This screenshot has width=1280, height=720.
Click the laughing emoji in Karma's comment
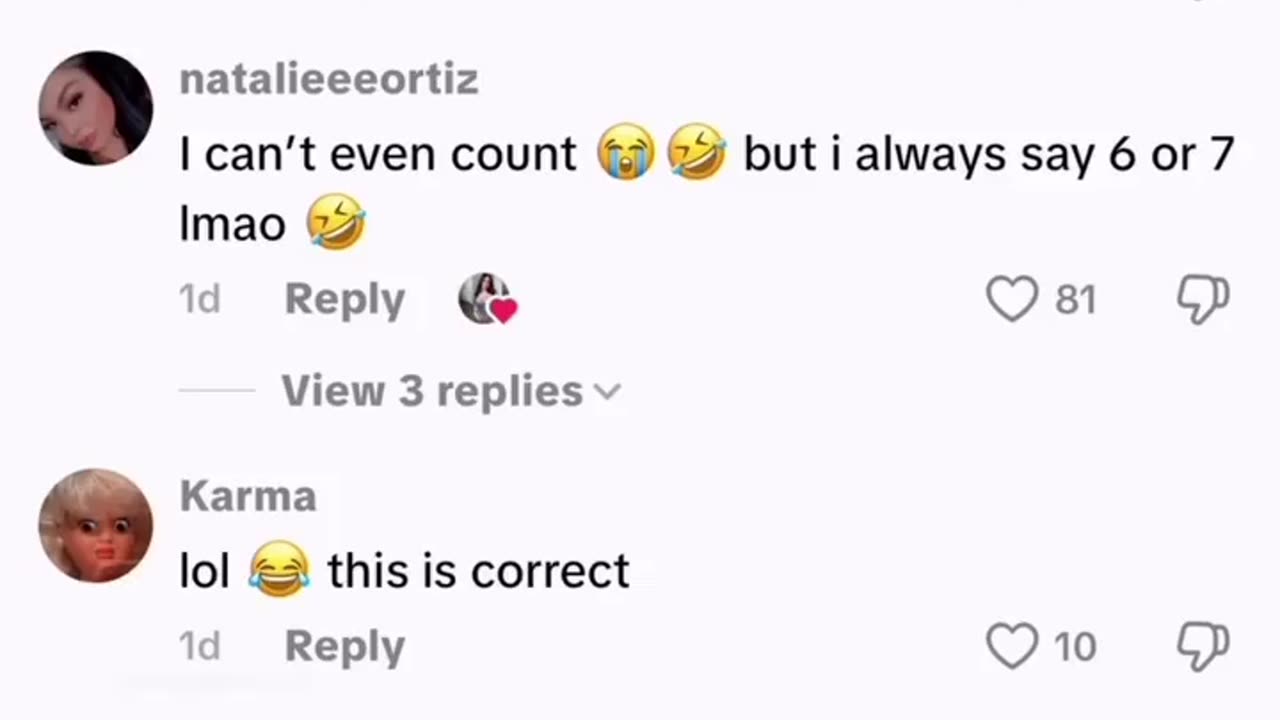[278, 571]
